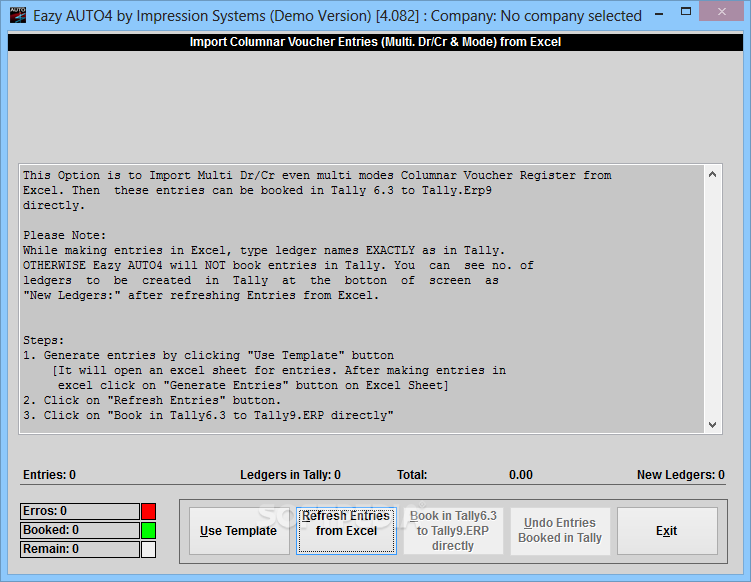This screenshot has height=582, width=751.
Task: Click step 3 'Book in Tally6.3 to Tally9.ERP directly' line
Action: click(x=208, y=415)
